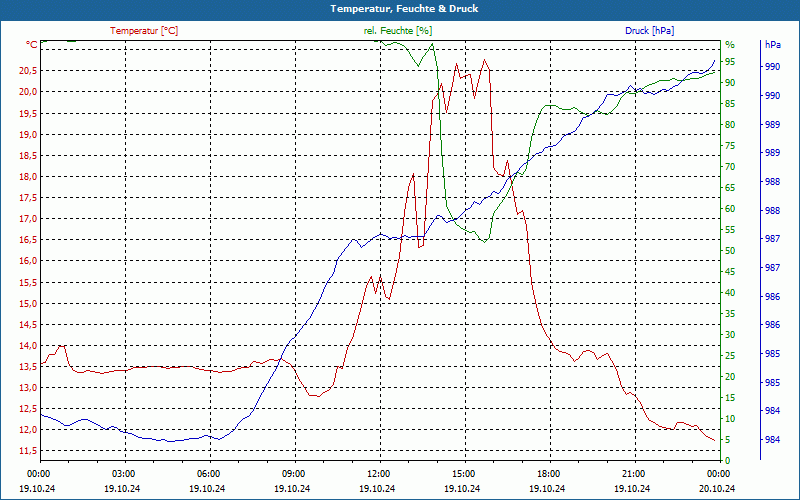The image size is (800, 500).
Task: Click the "09:00" time axis label
Action: tap(292, 474)
